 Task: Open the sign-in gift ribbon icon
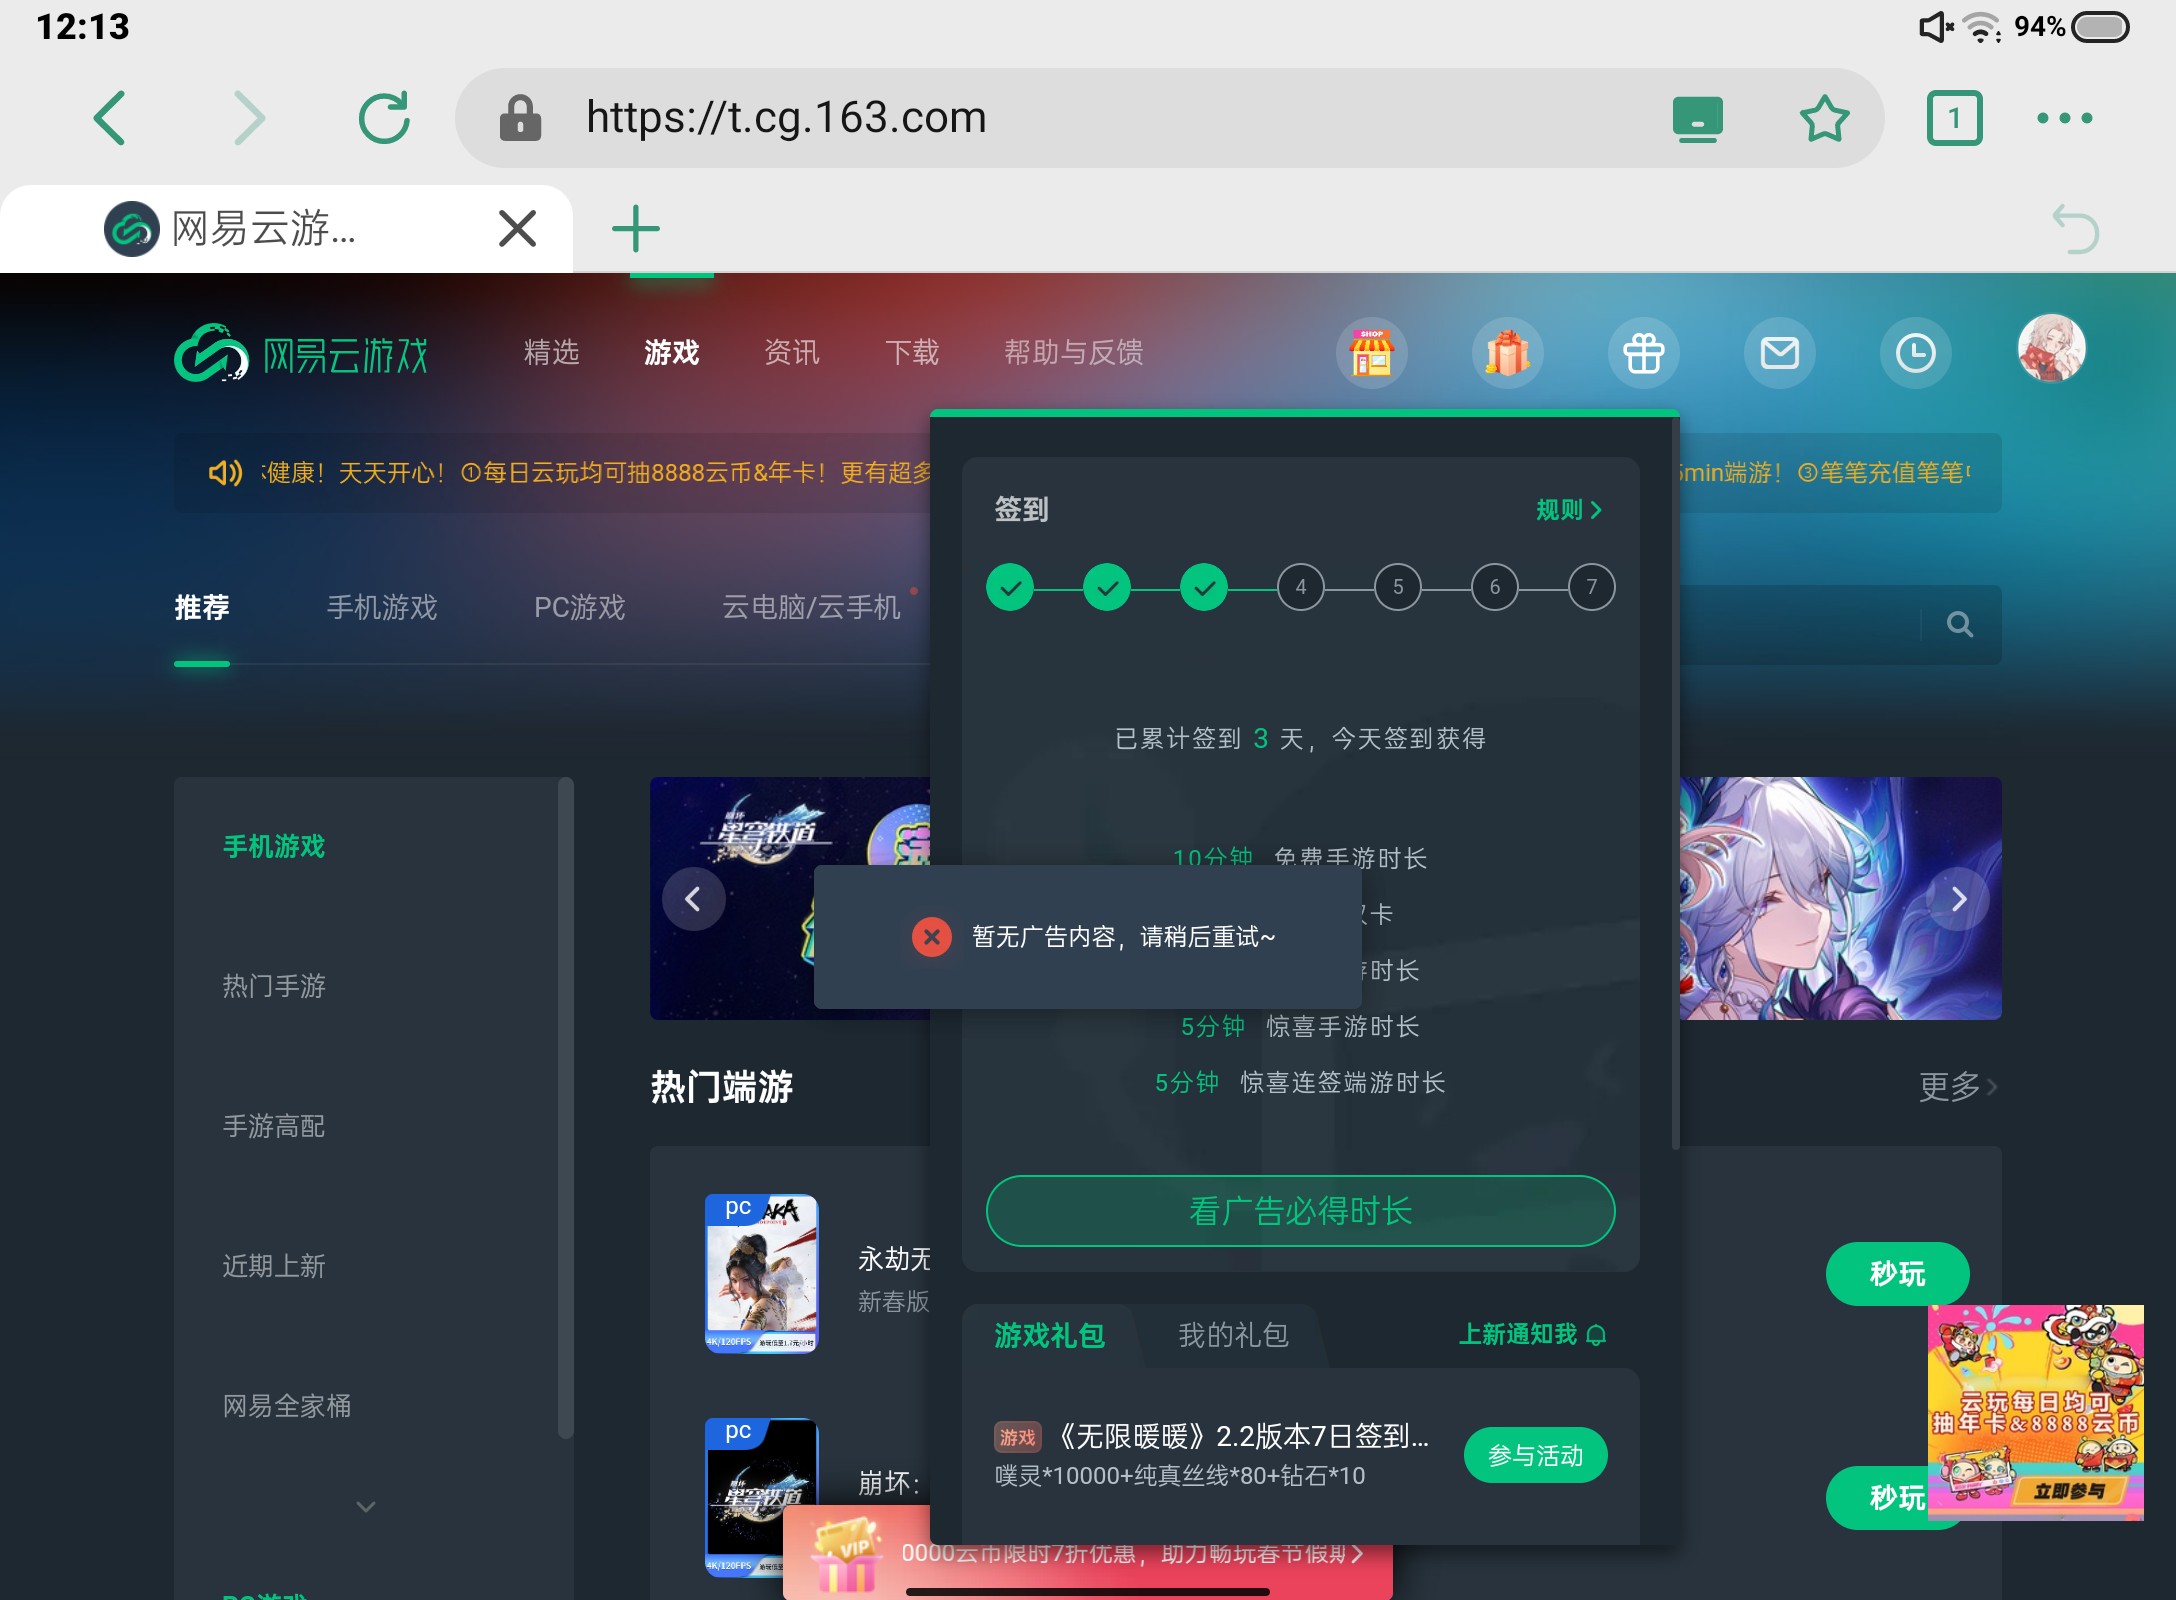click(1643, 353)
